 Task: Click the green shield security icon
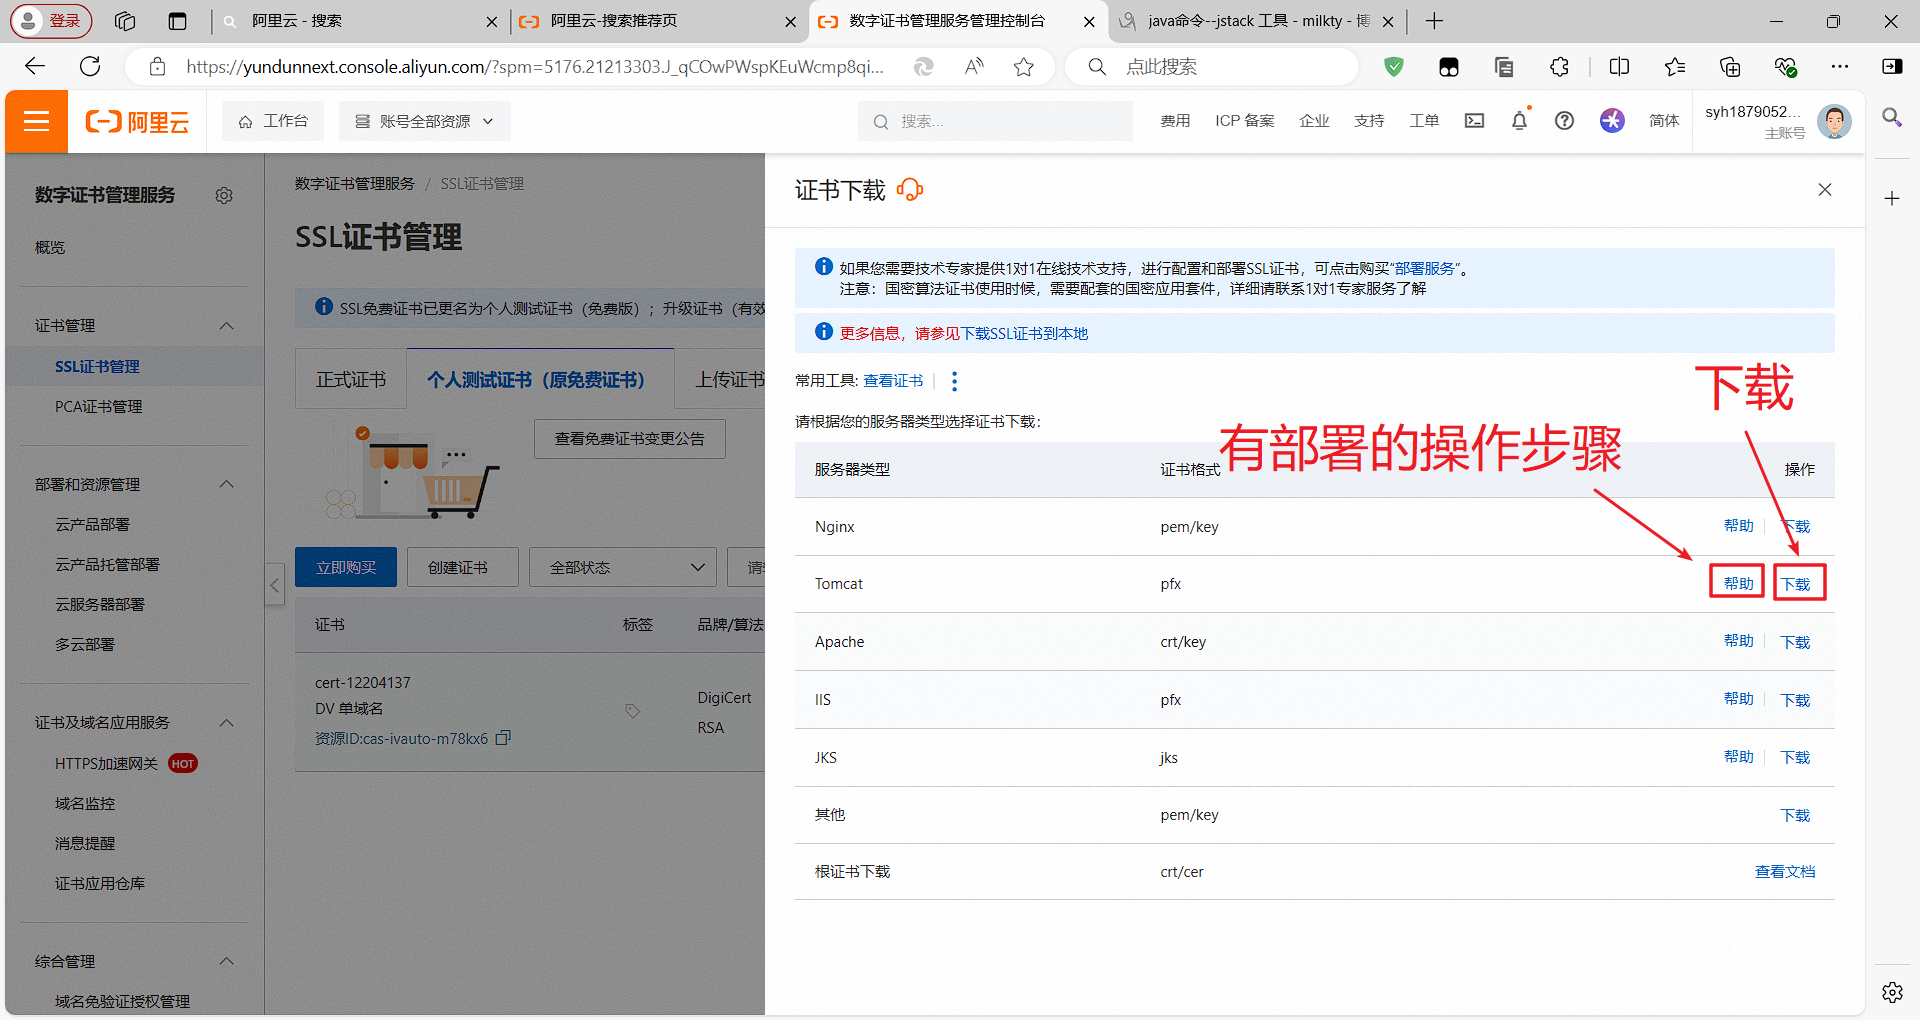[1394, 67]
